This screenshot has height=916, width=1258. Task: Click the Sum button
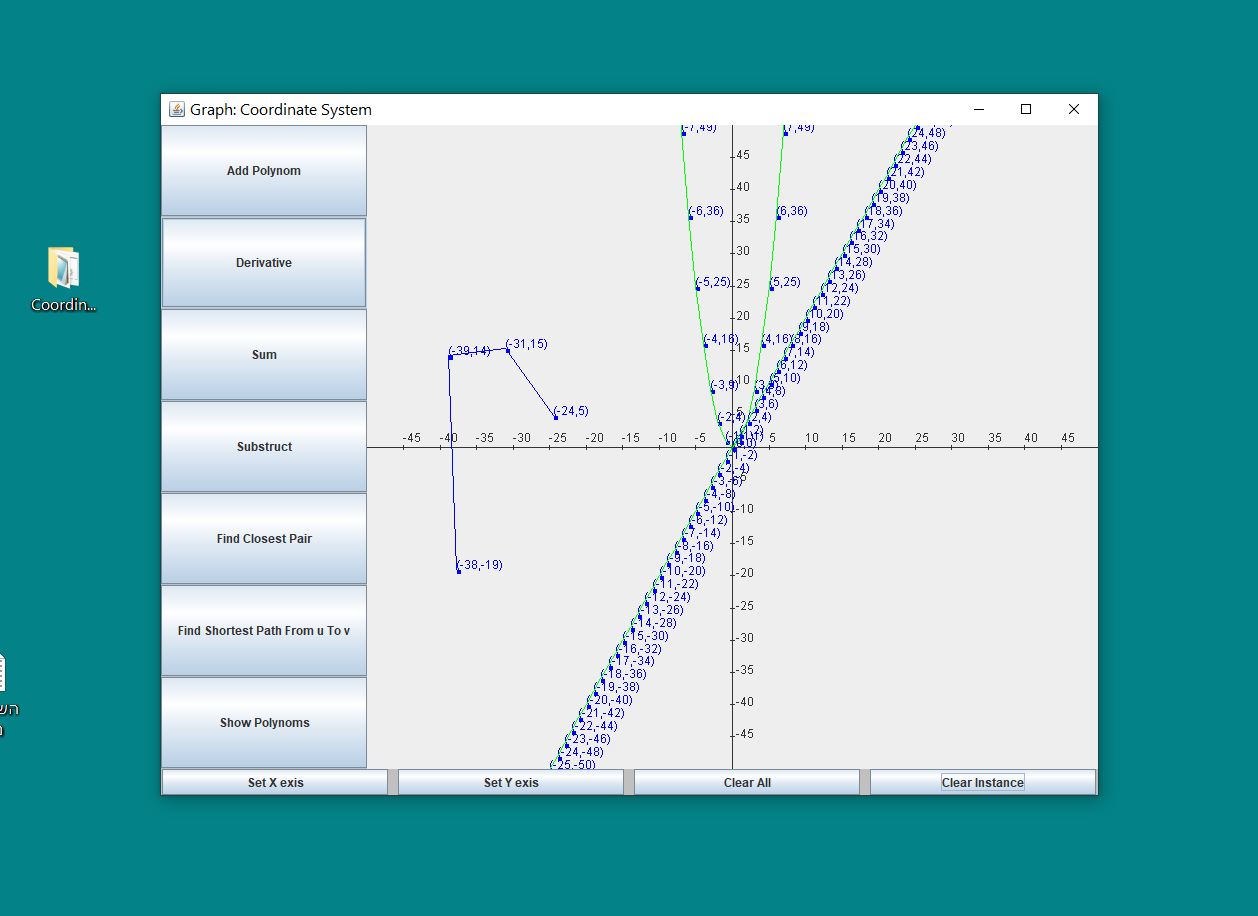pos(263,354)
